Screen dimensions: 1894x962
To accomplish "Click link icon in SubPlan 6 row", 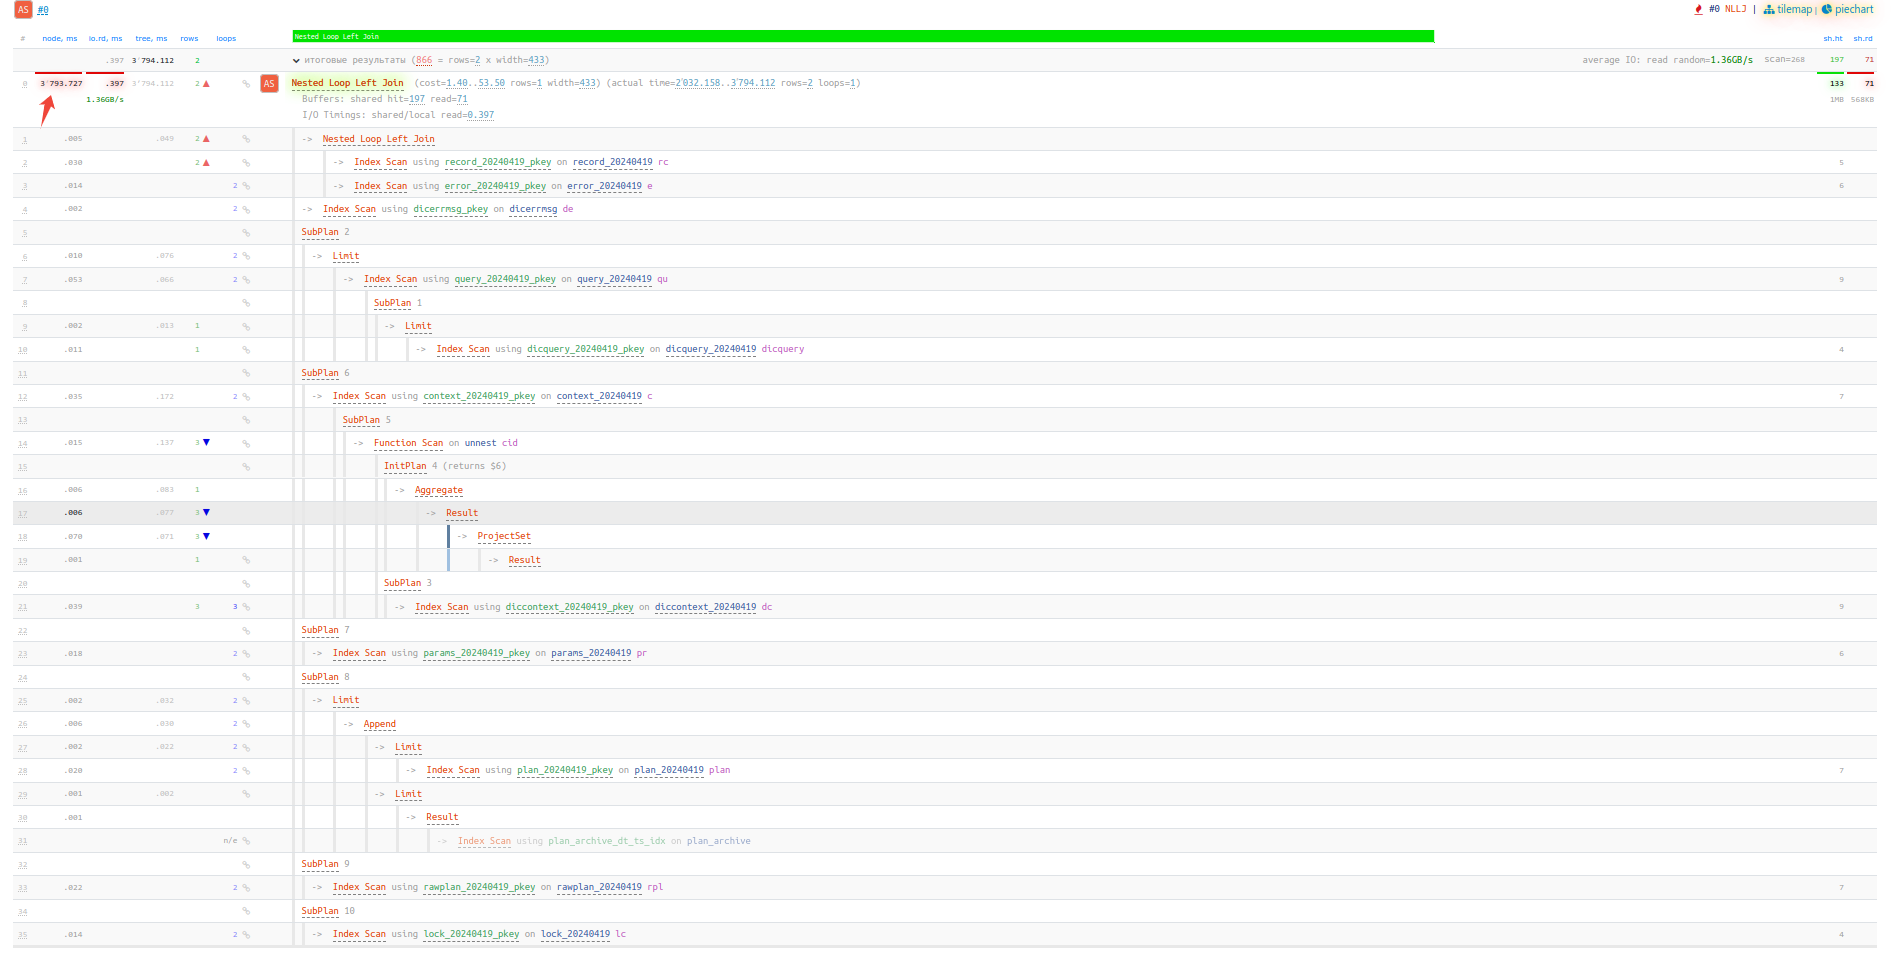I will click(x=246, y=373).
